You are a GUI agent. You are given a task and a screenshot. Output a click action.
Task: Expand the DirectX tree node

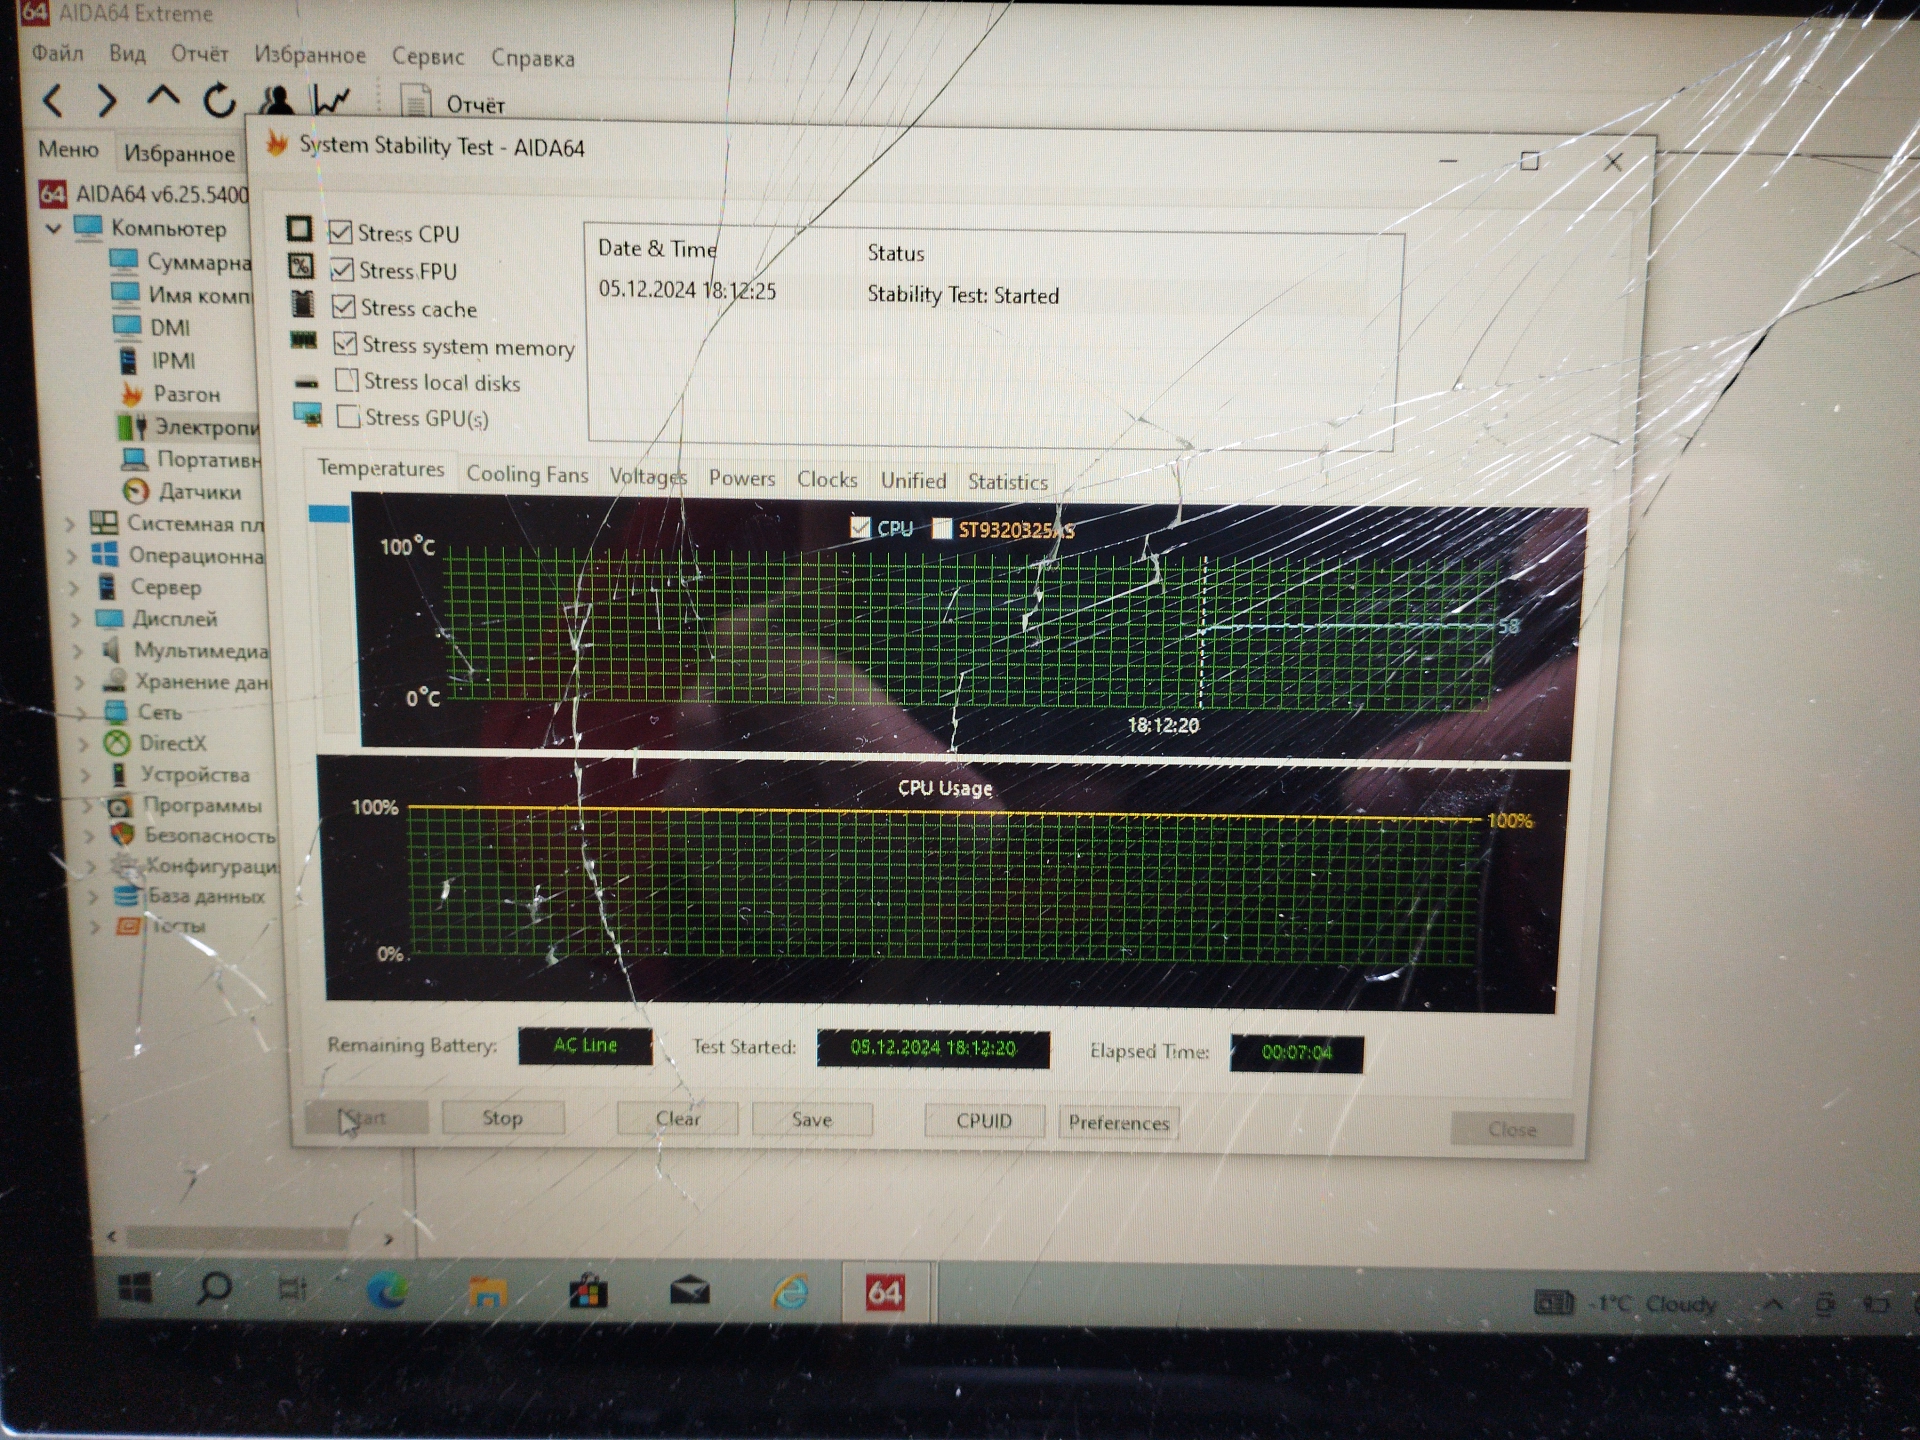tap(84, 744)
